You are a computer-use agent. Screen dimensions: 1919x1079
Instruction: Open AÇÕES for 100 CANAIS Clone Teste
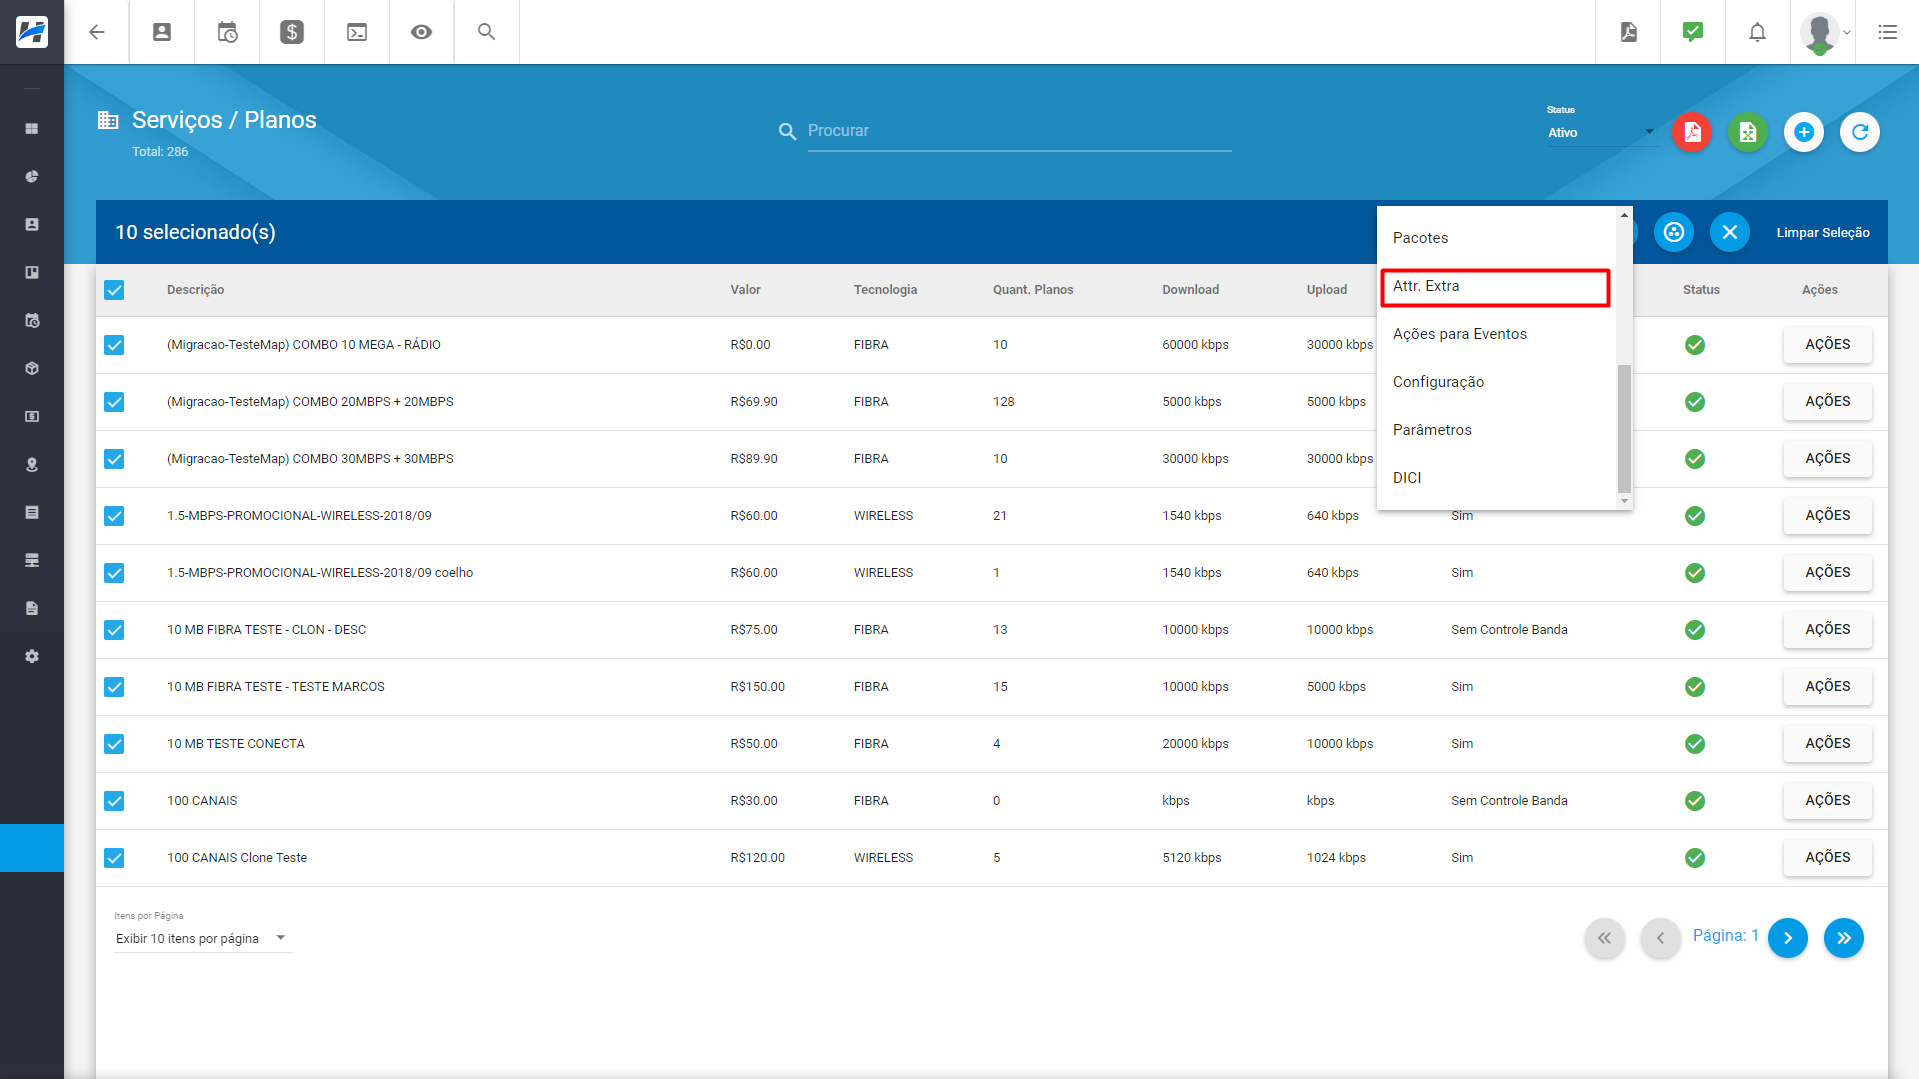click(x=1827, y=858)
